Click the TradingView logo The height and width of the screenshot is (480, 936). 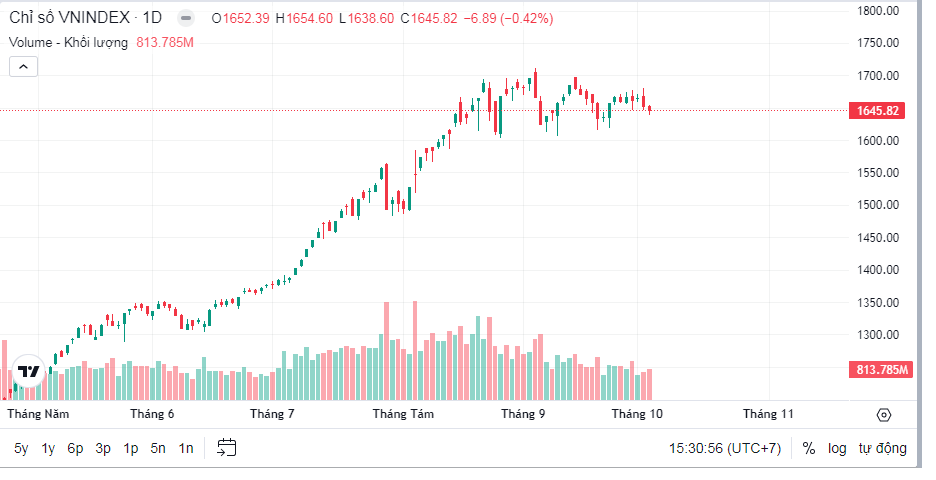[29, 371]
